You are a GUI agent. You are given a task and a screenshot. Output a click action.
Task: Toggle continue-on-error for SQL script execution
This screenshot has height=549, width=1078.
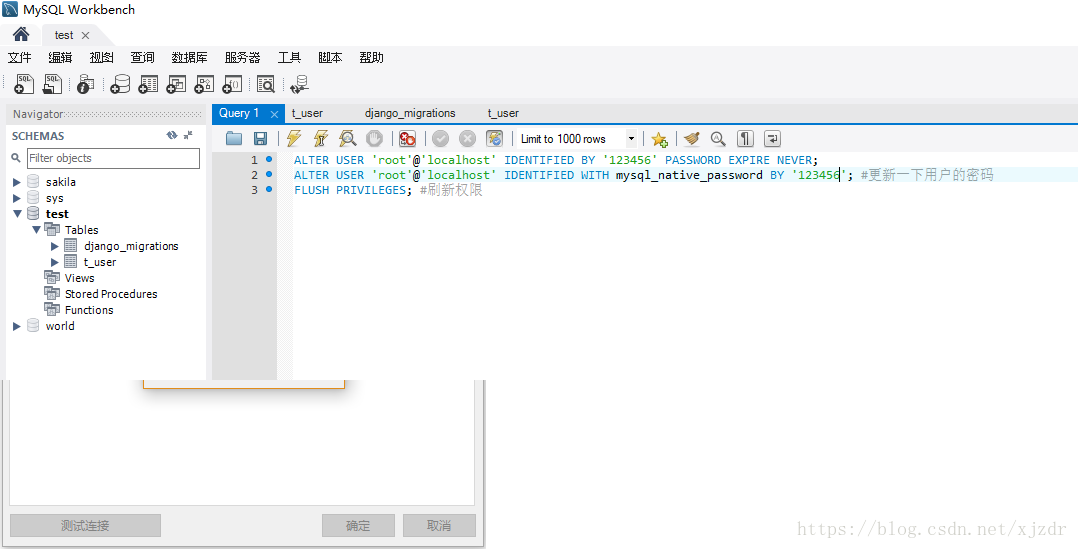[408, 139]
